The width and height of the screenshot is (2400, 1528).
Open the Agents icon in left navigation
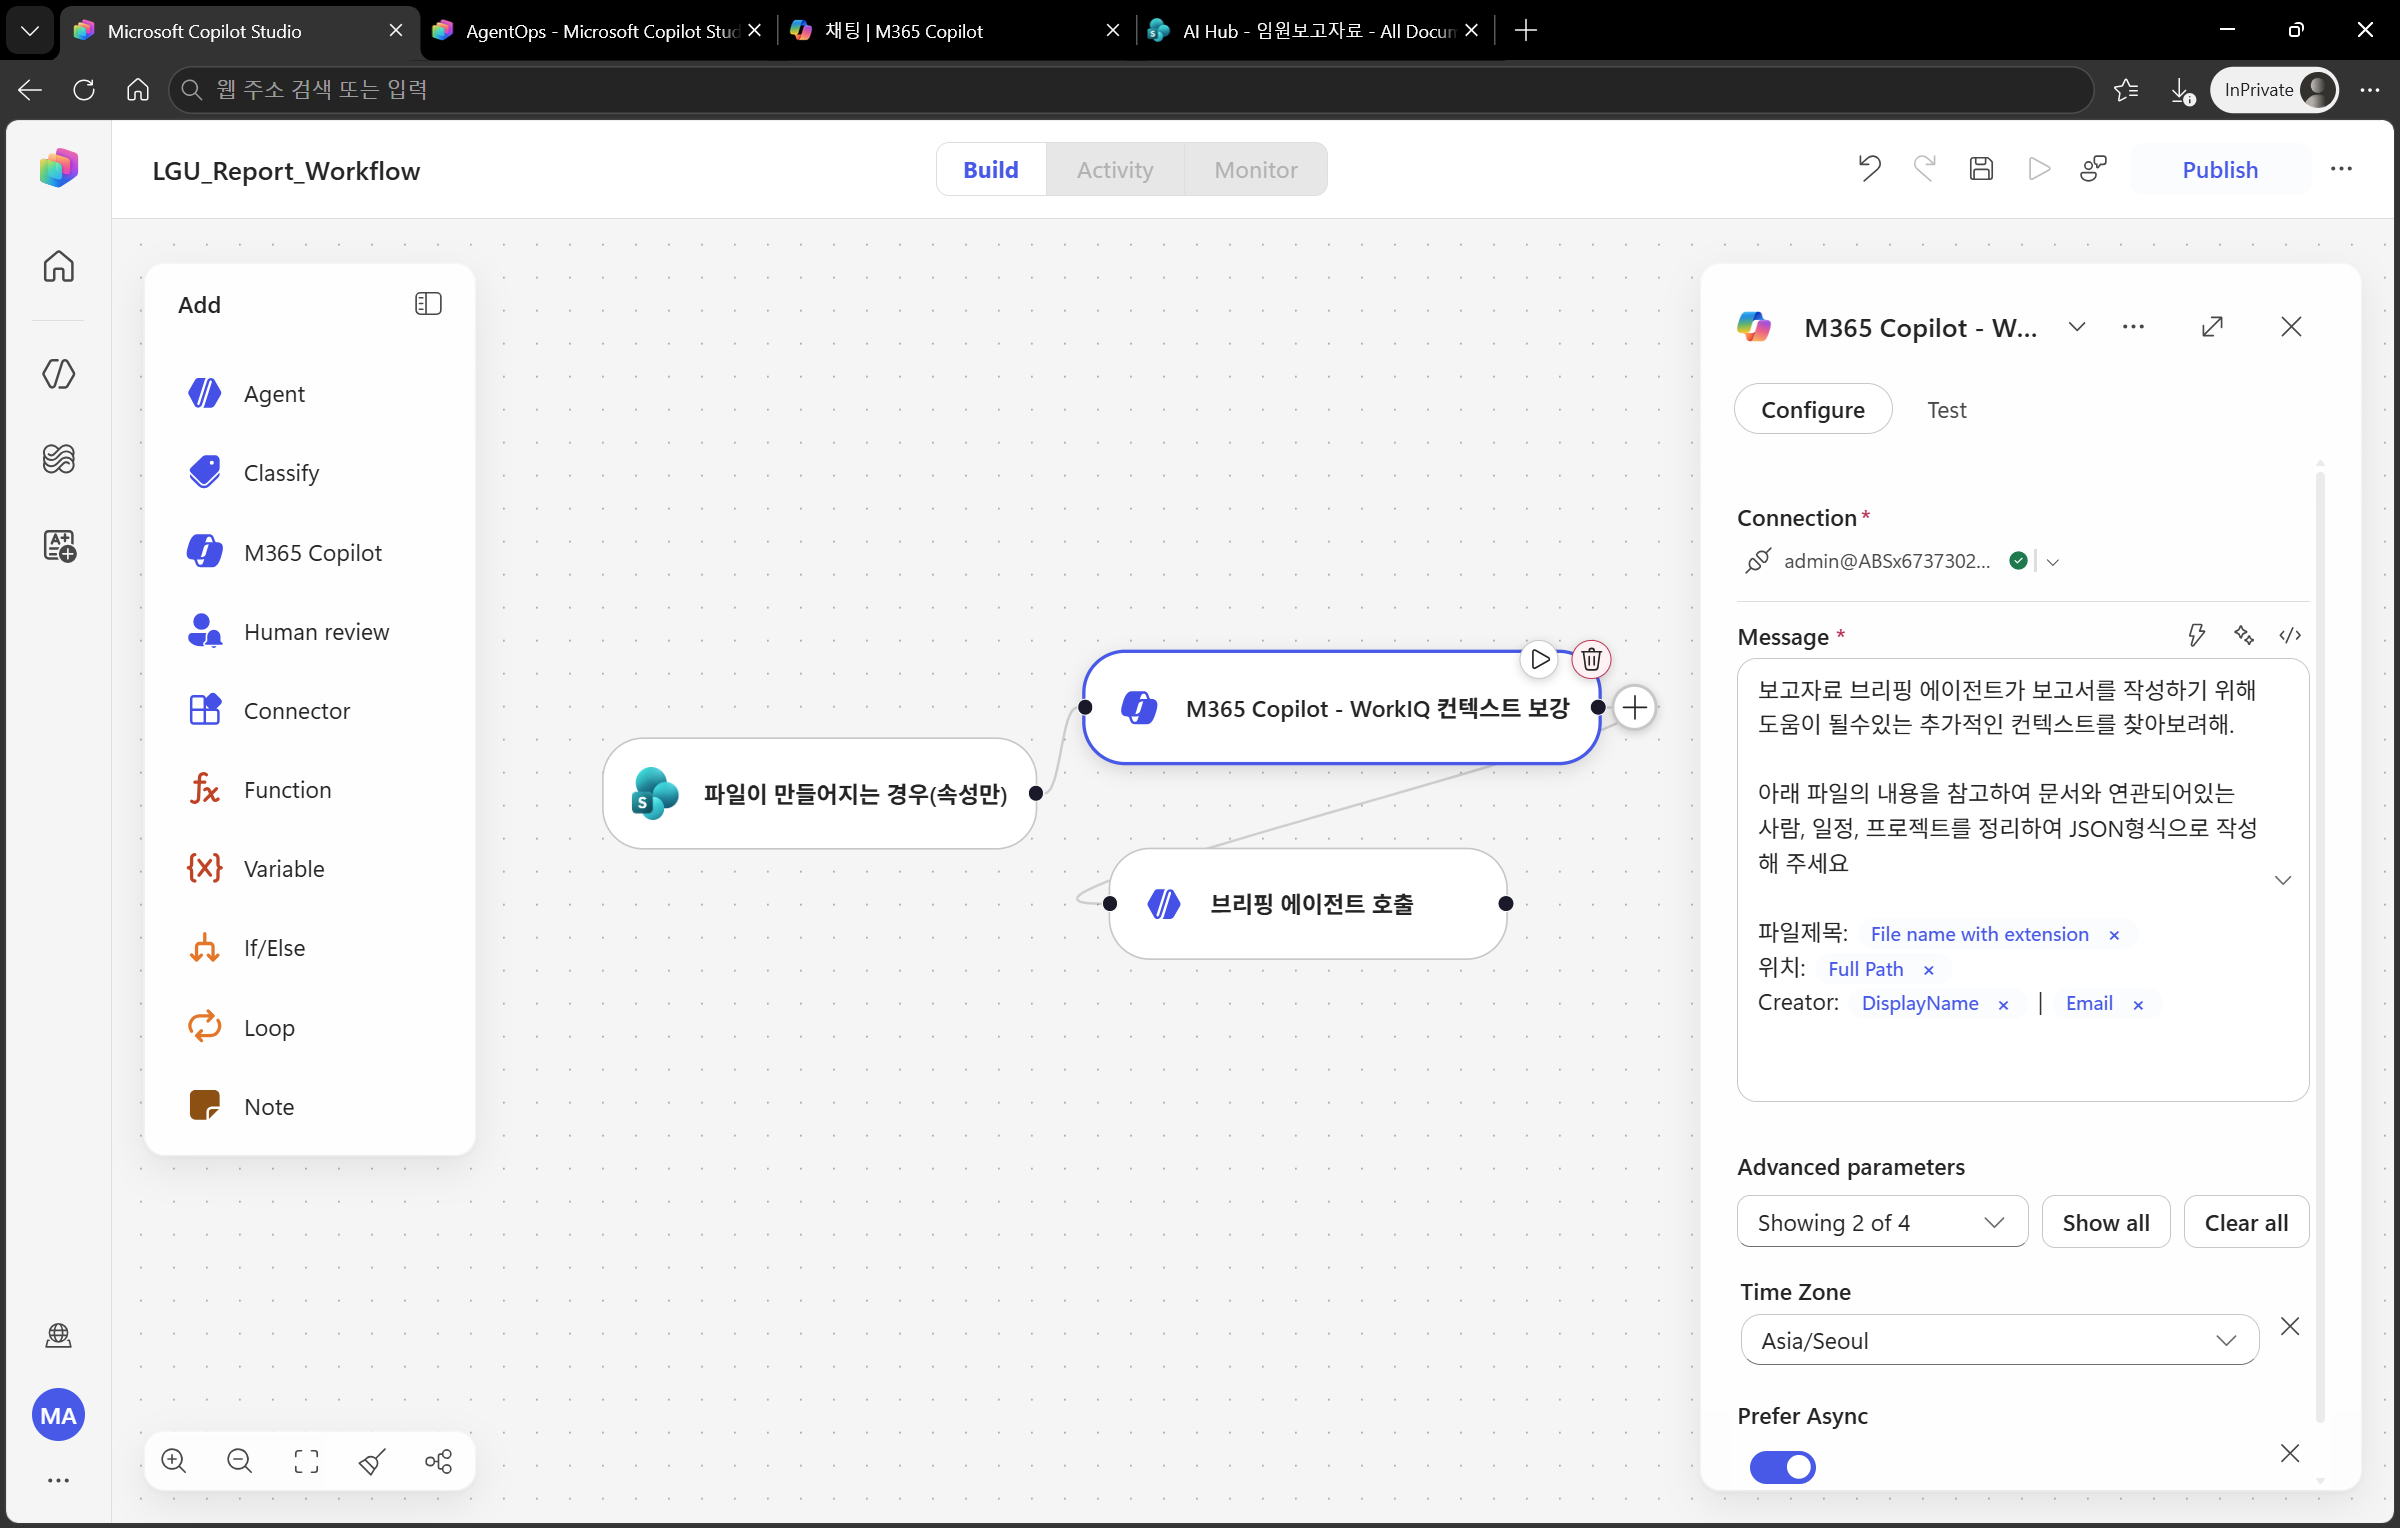pyautogui.click(x=59, y=373)
